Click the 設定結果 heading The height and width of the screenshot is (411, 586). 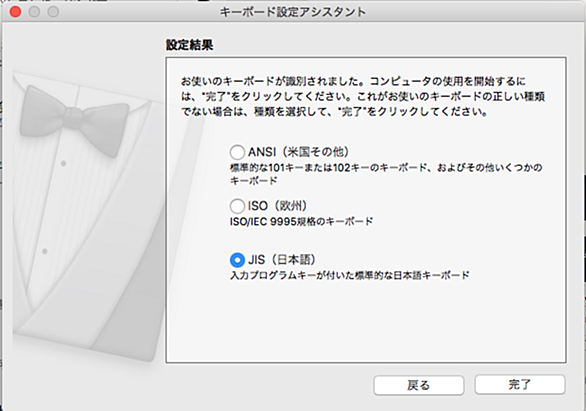189,45
